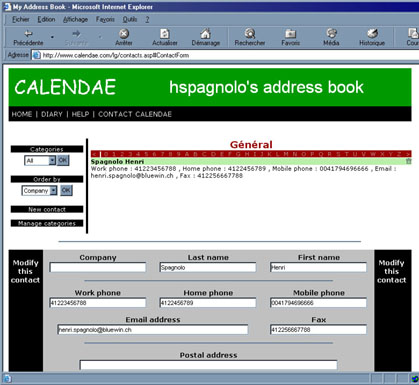Screen dimensions: 419x385
Task: Open the DIARY navigation link
Action: point(52,114)
